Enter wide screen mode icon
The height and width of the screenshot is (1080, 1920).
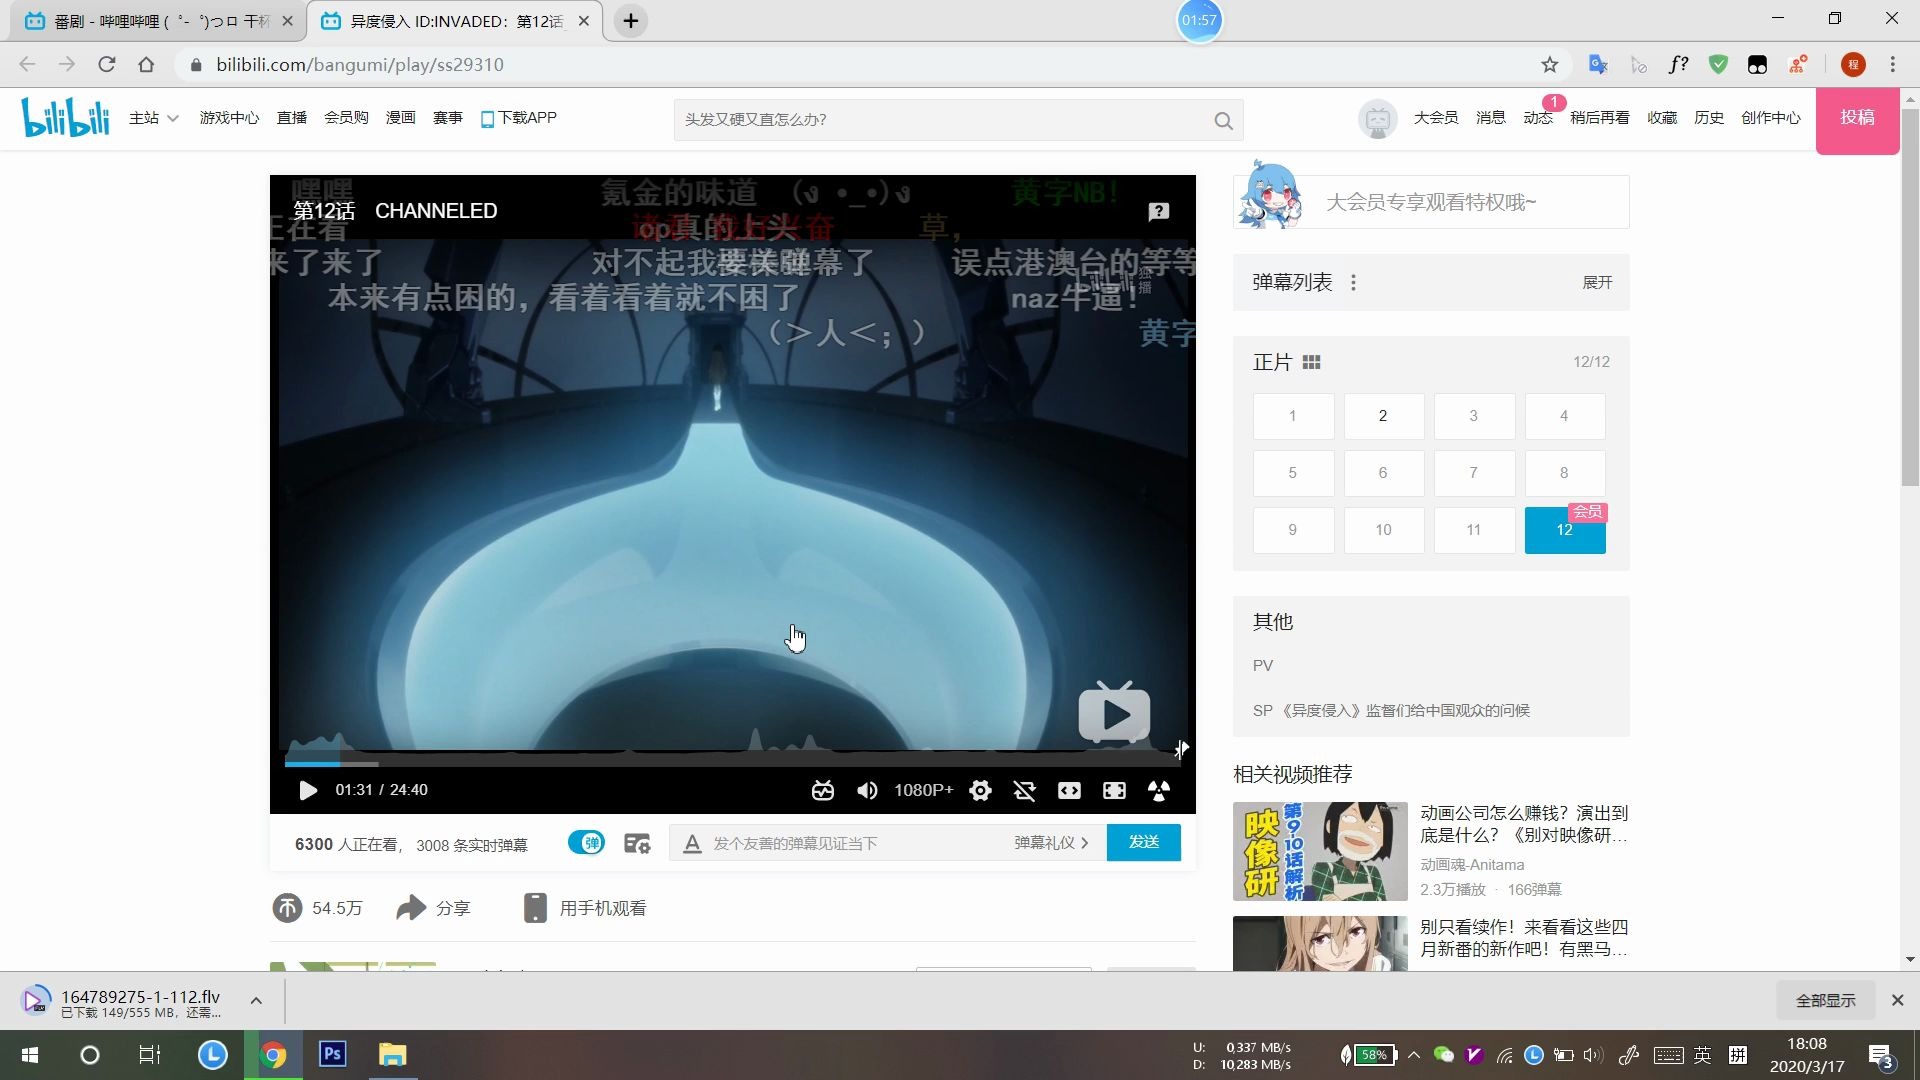click(1069, 791)
